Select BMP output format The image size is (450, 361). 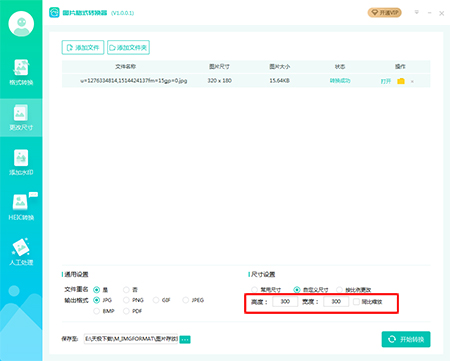pyautogui.click(x=97, y=311)
